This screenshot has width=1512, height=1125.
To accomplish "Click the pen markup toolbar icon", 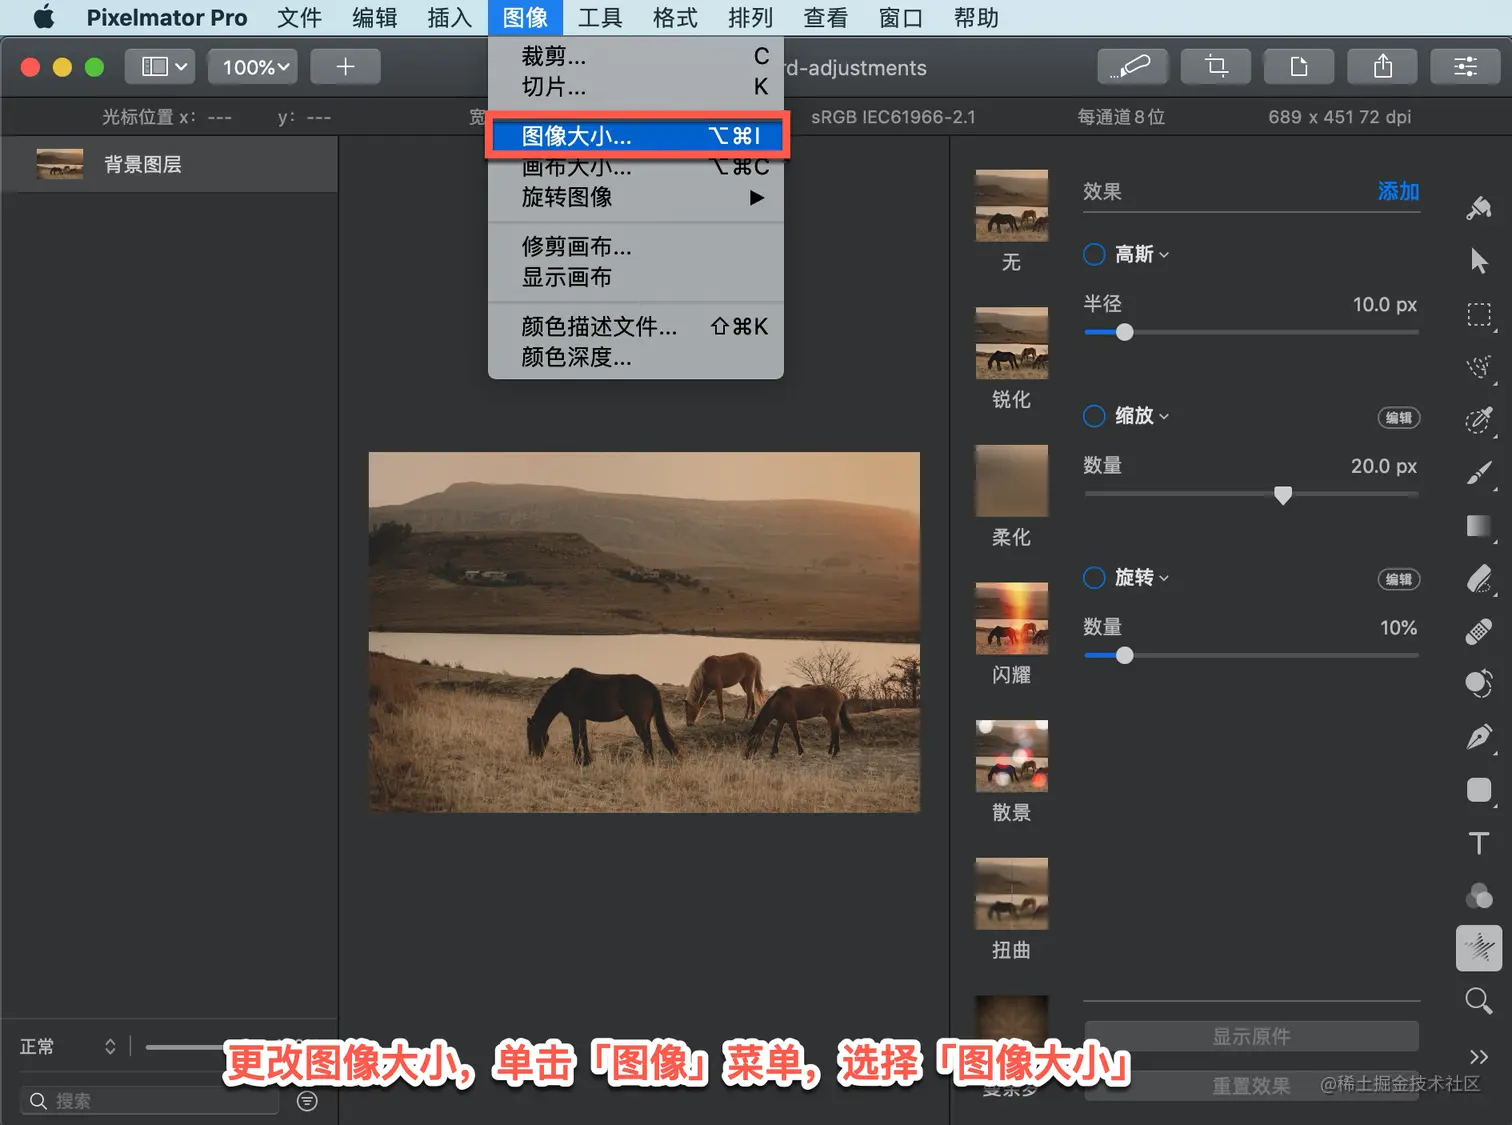I will point(1132,67).
